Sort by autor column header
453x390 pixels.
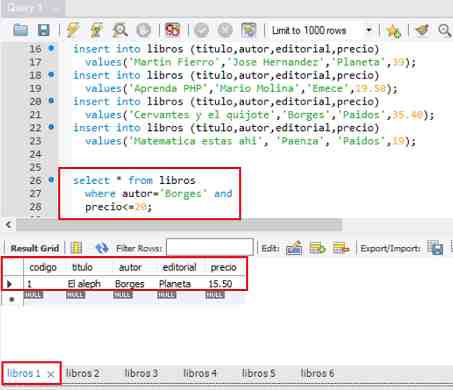pyautogui.click(x=130, y=267)
